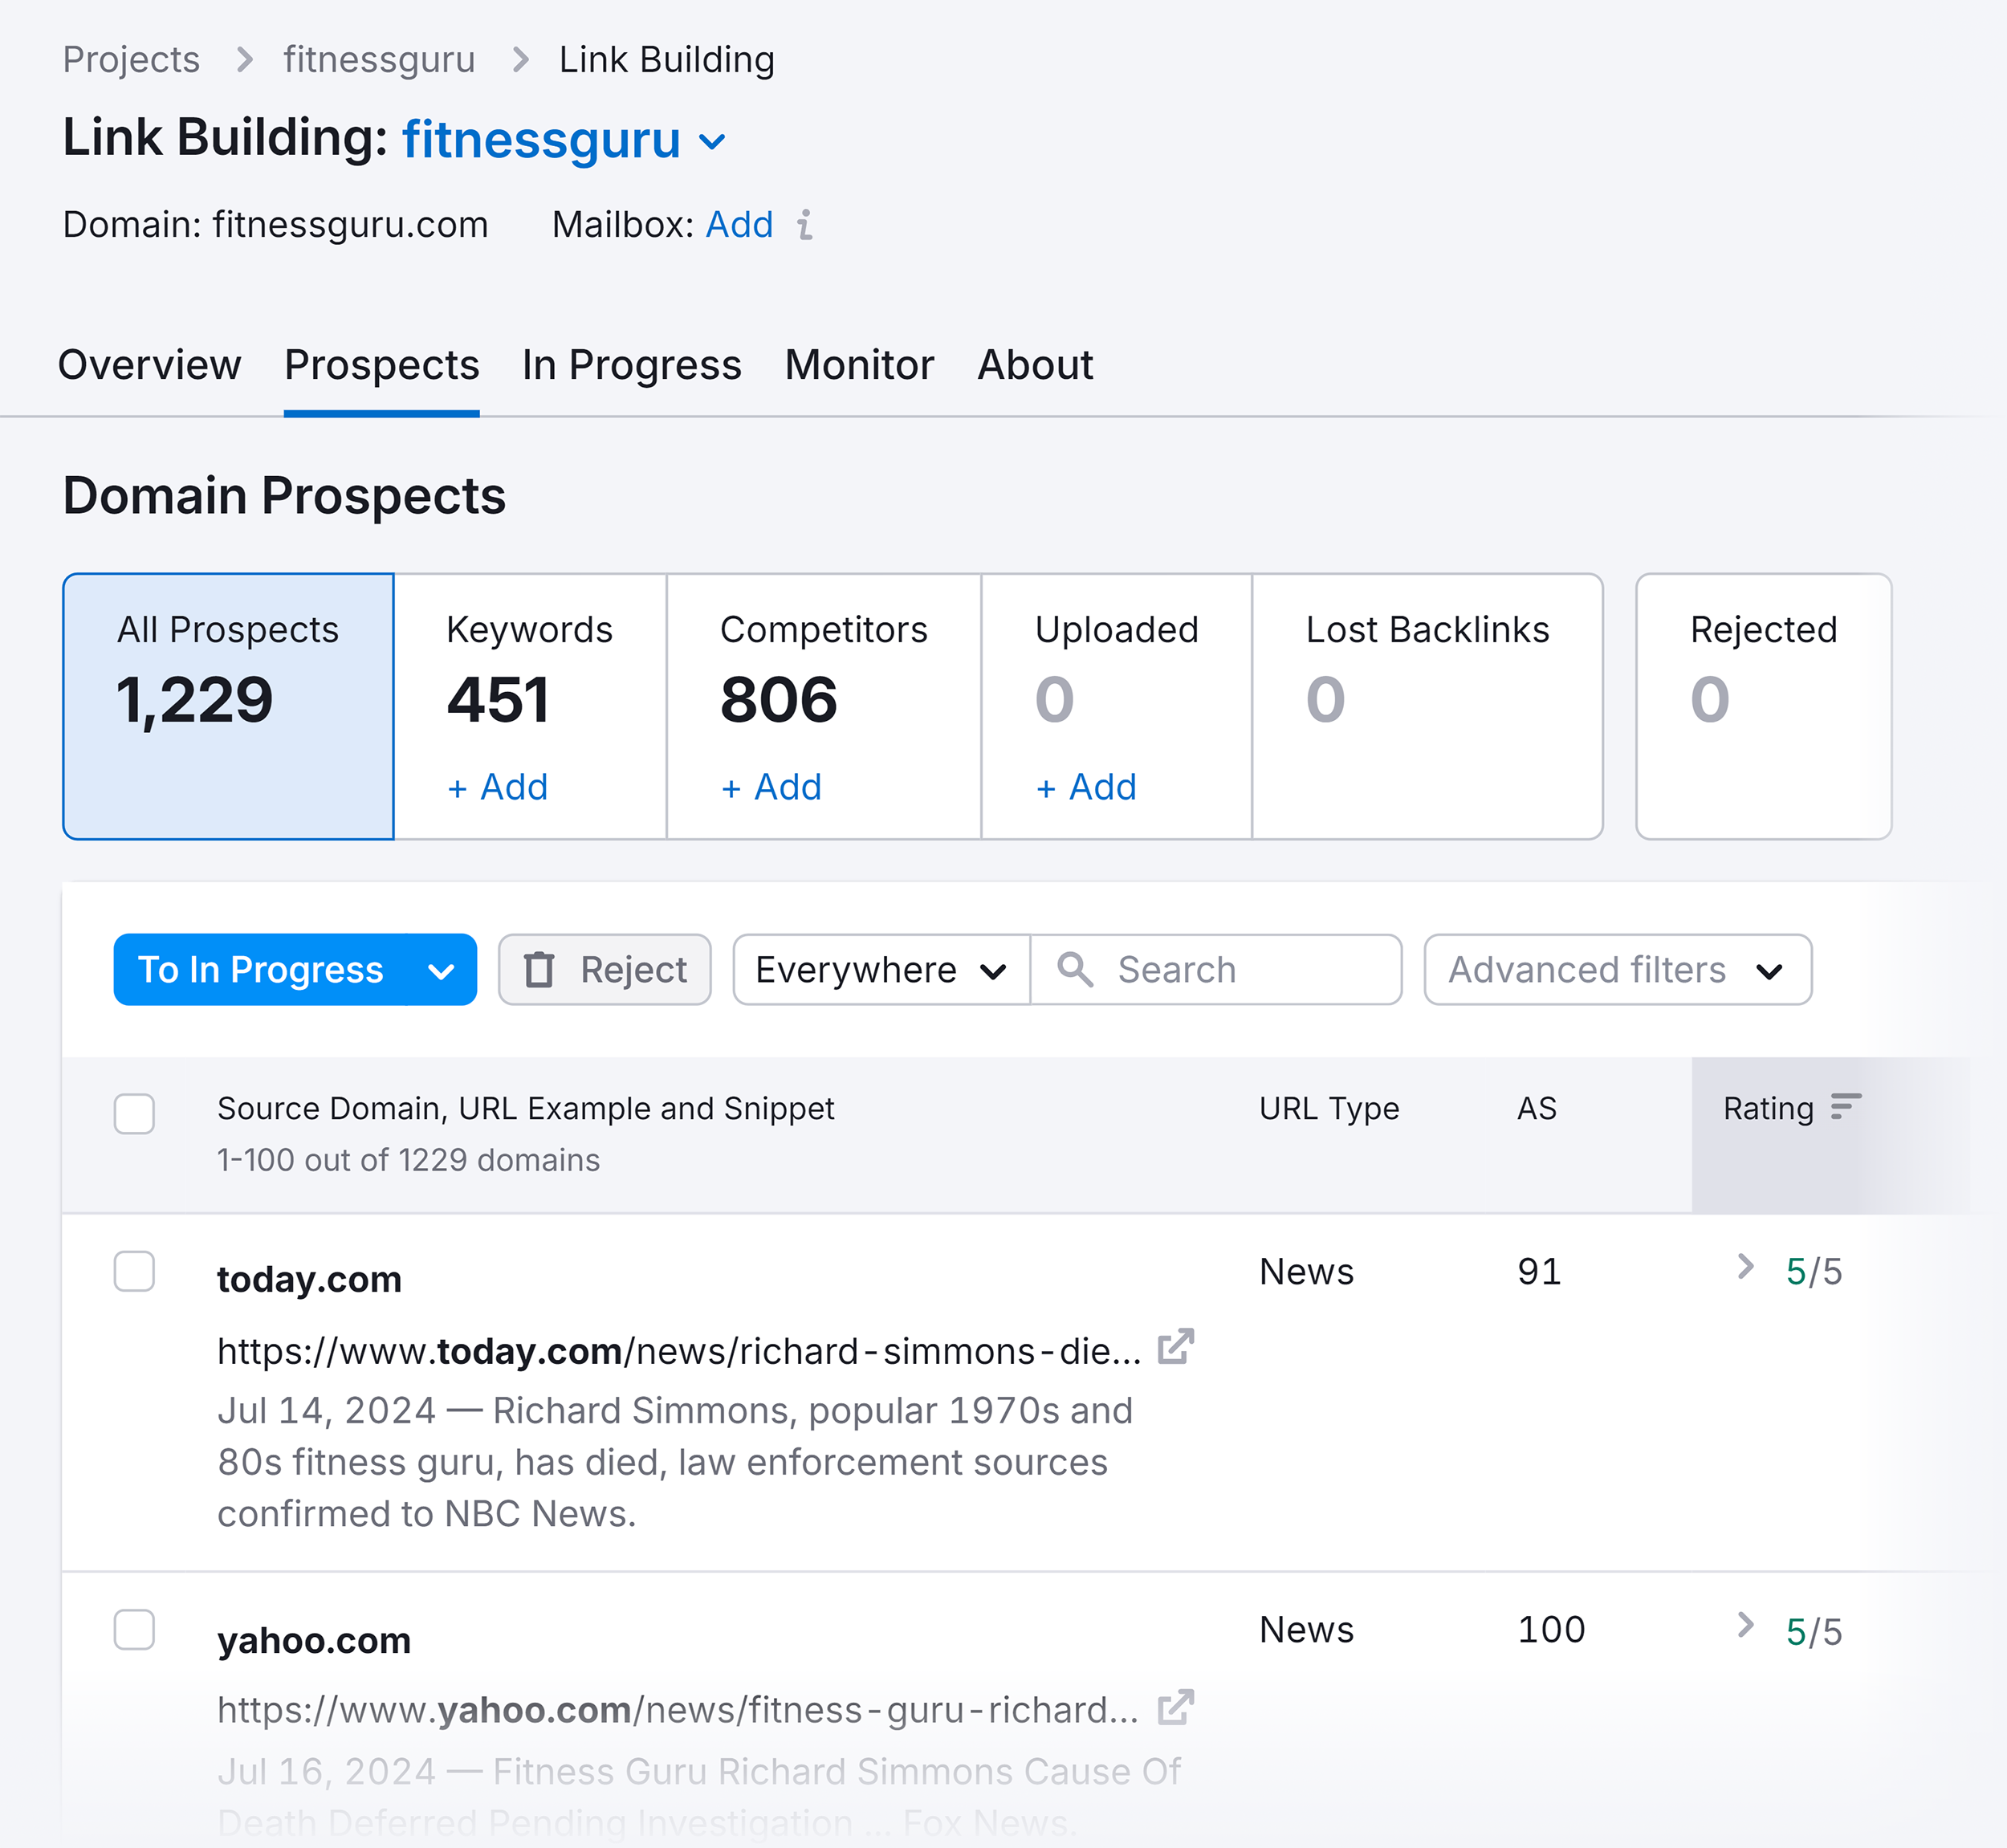Click the Mailbox Add link
Screen dimensions: 2007x1848
point(739,225)
